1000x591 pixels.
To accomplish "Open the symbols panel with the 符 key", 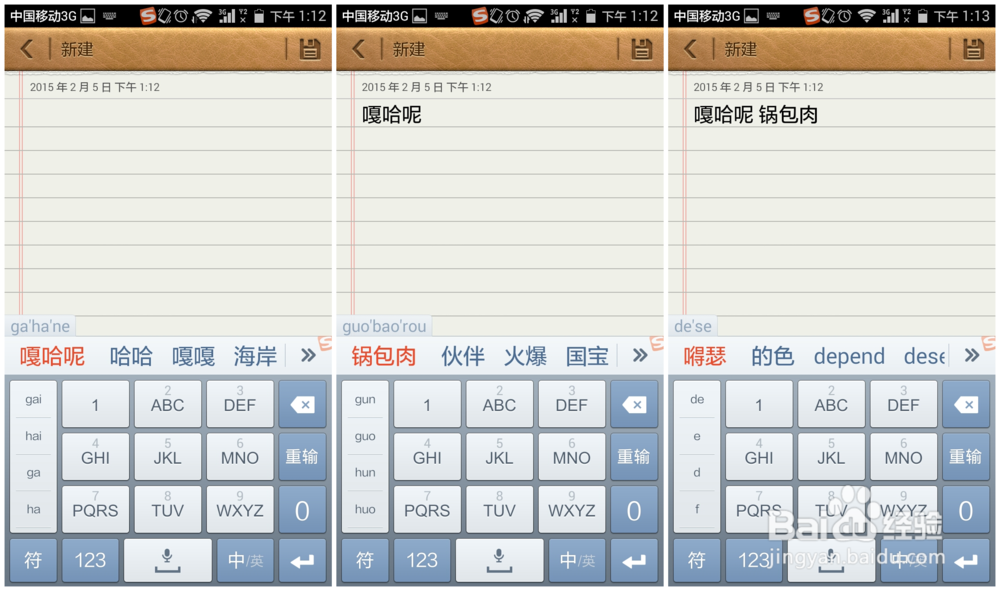I will click(x=33, y=560).
